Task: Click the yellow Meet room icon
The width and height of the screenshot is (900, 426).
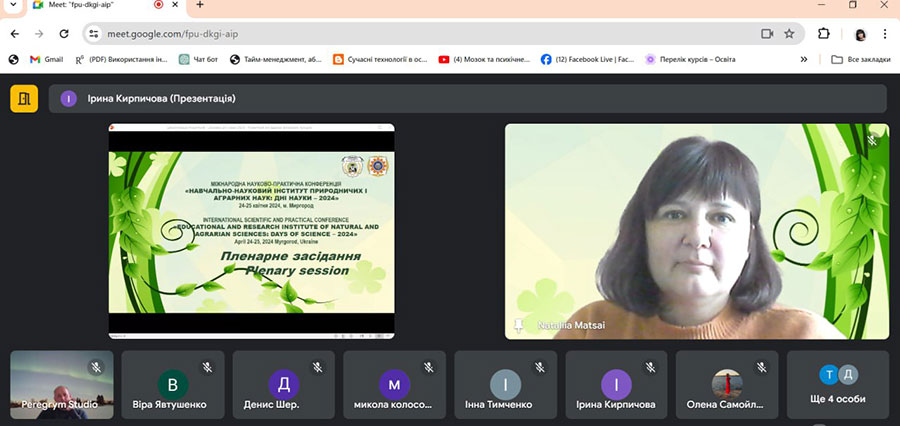Action: [24, 98]
